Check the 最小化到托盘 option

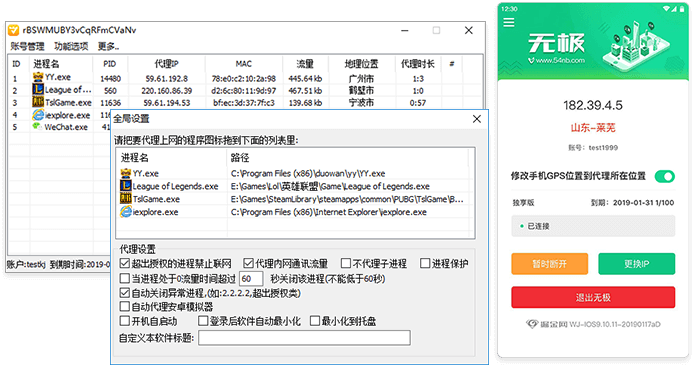pyautogui.click(x=315, y=321)
